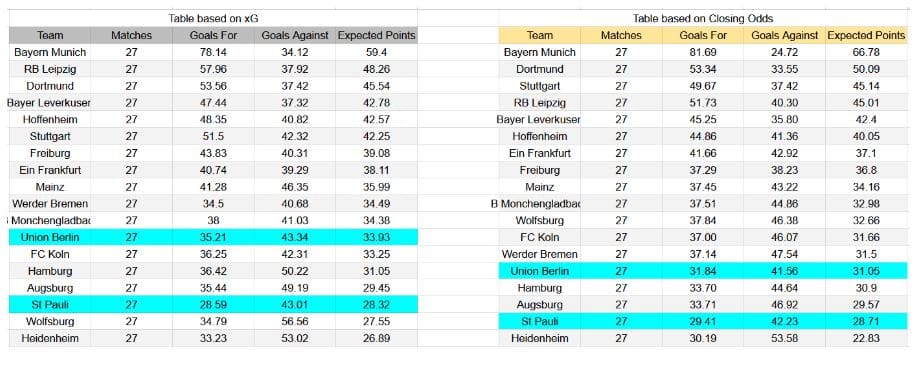Select the Dortmund cell in Closing Odds table
Screen dimensions: 921x367
[540, 69]
